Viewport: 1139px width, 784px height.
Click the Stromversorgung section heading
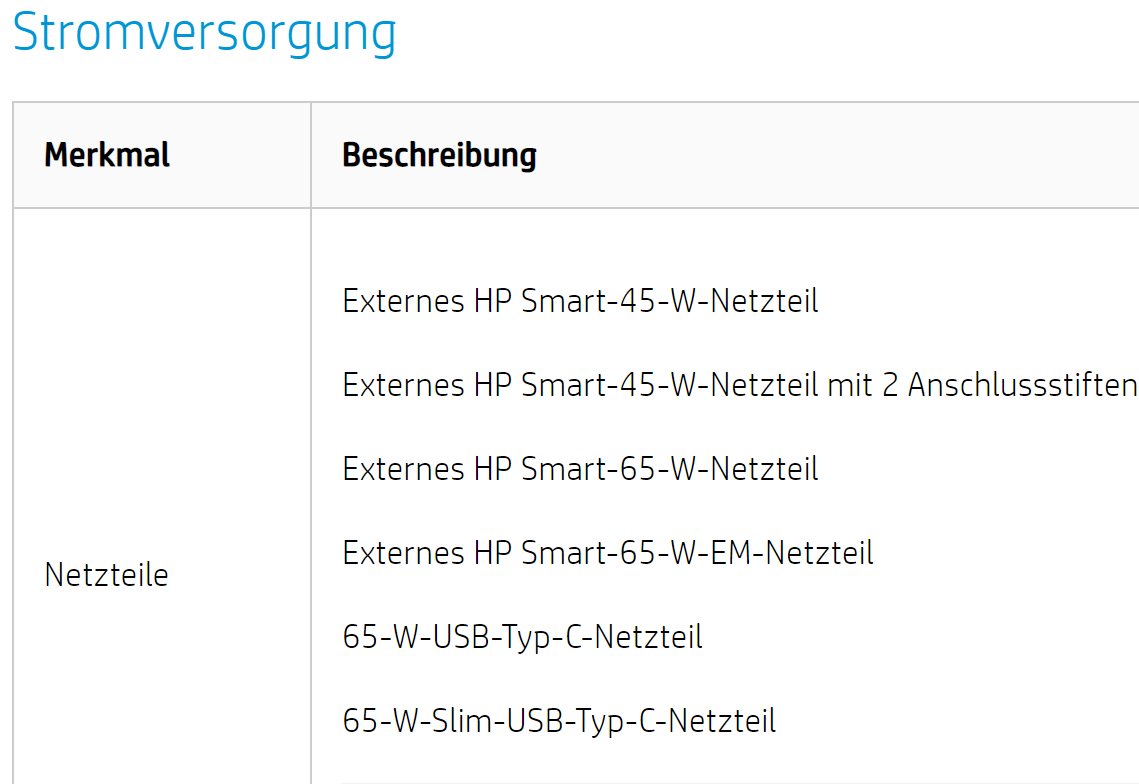click(x=204, y=33)
